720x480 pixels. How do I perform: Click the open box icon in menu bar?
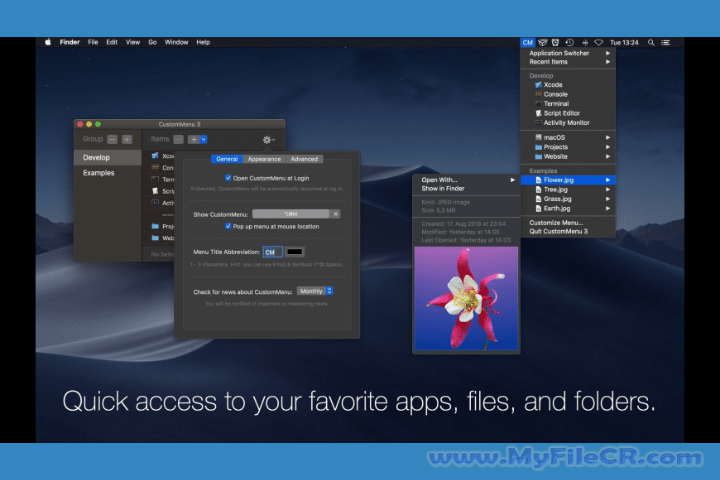543,42
